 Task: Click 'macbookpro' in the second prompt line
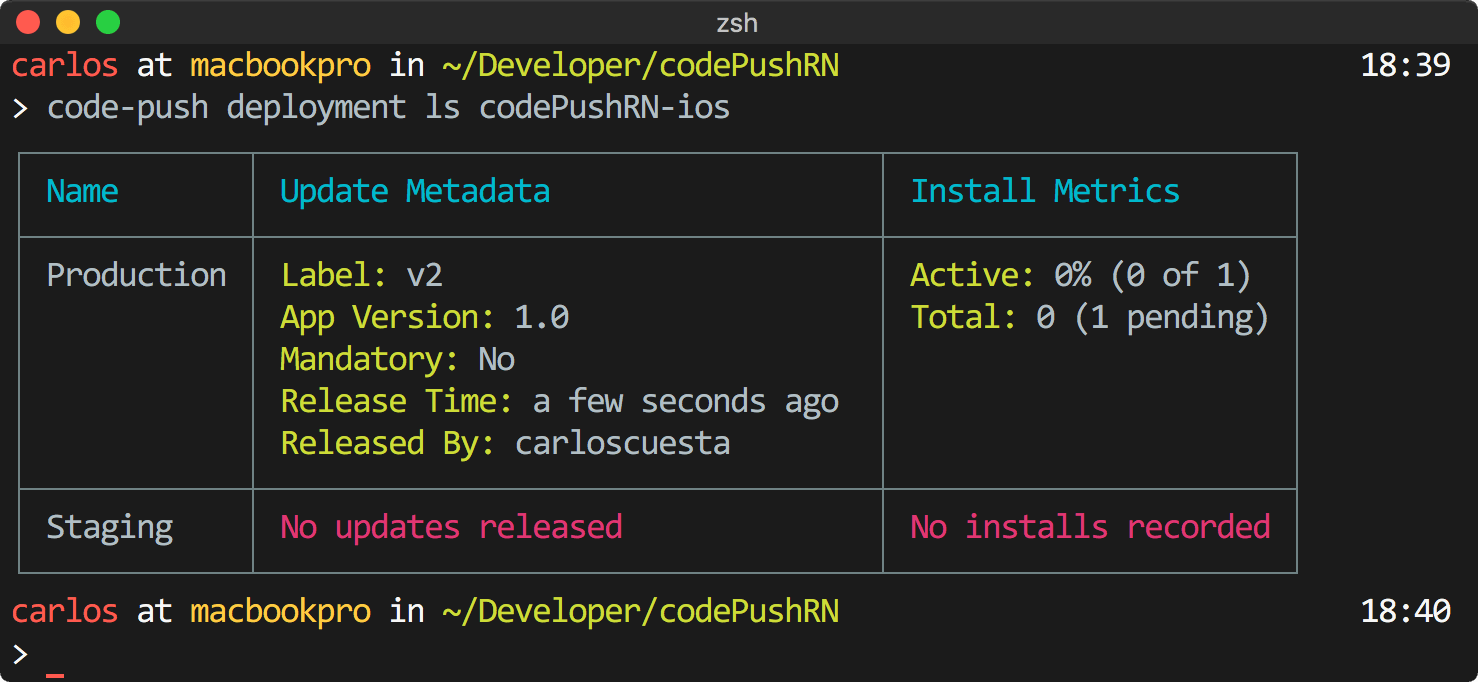coord(281,611)
